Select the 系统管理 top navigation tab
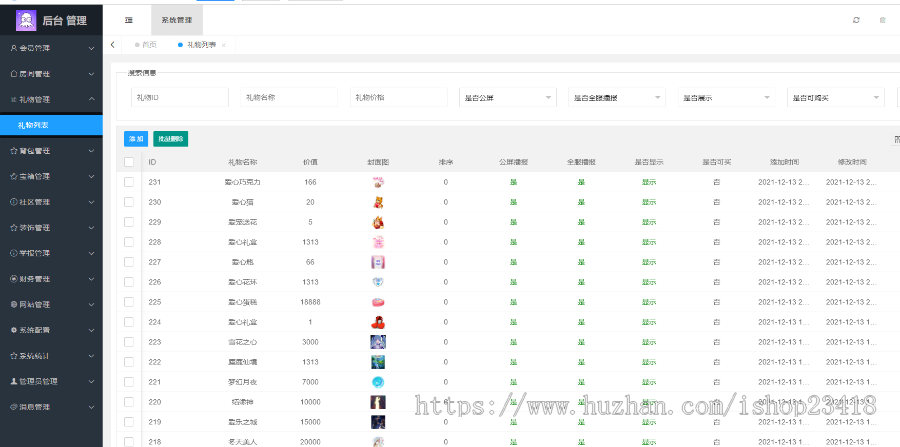Viewport: 900px width, 447px height. pyautogui.click(x=177, y=20)
